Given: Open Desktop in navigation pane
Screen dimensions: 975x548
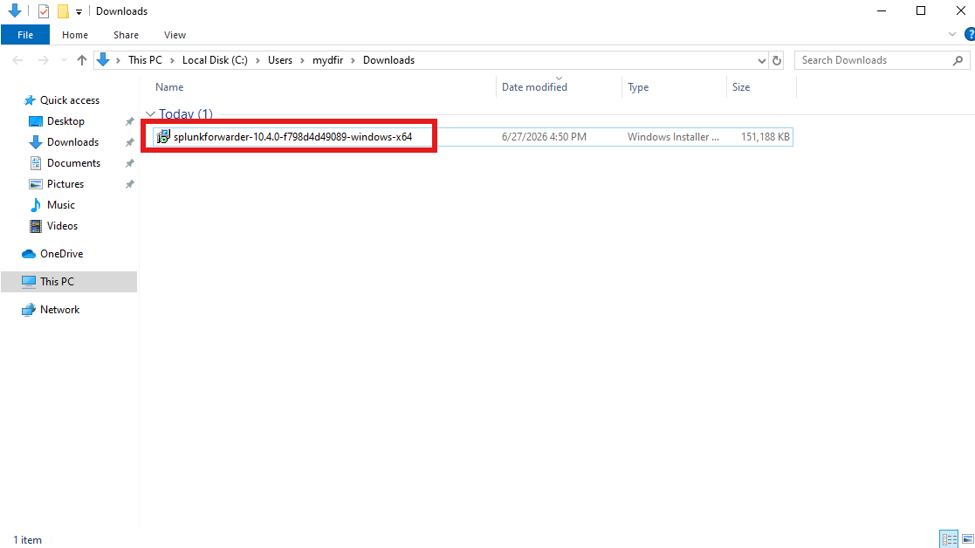Looking at the screenshot, I should 65,121.
